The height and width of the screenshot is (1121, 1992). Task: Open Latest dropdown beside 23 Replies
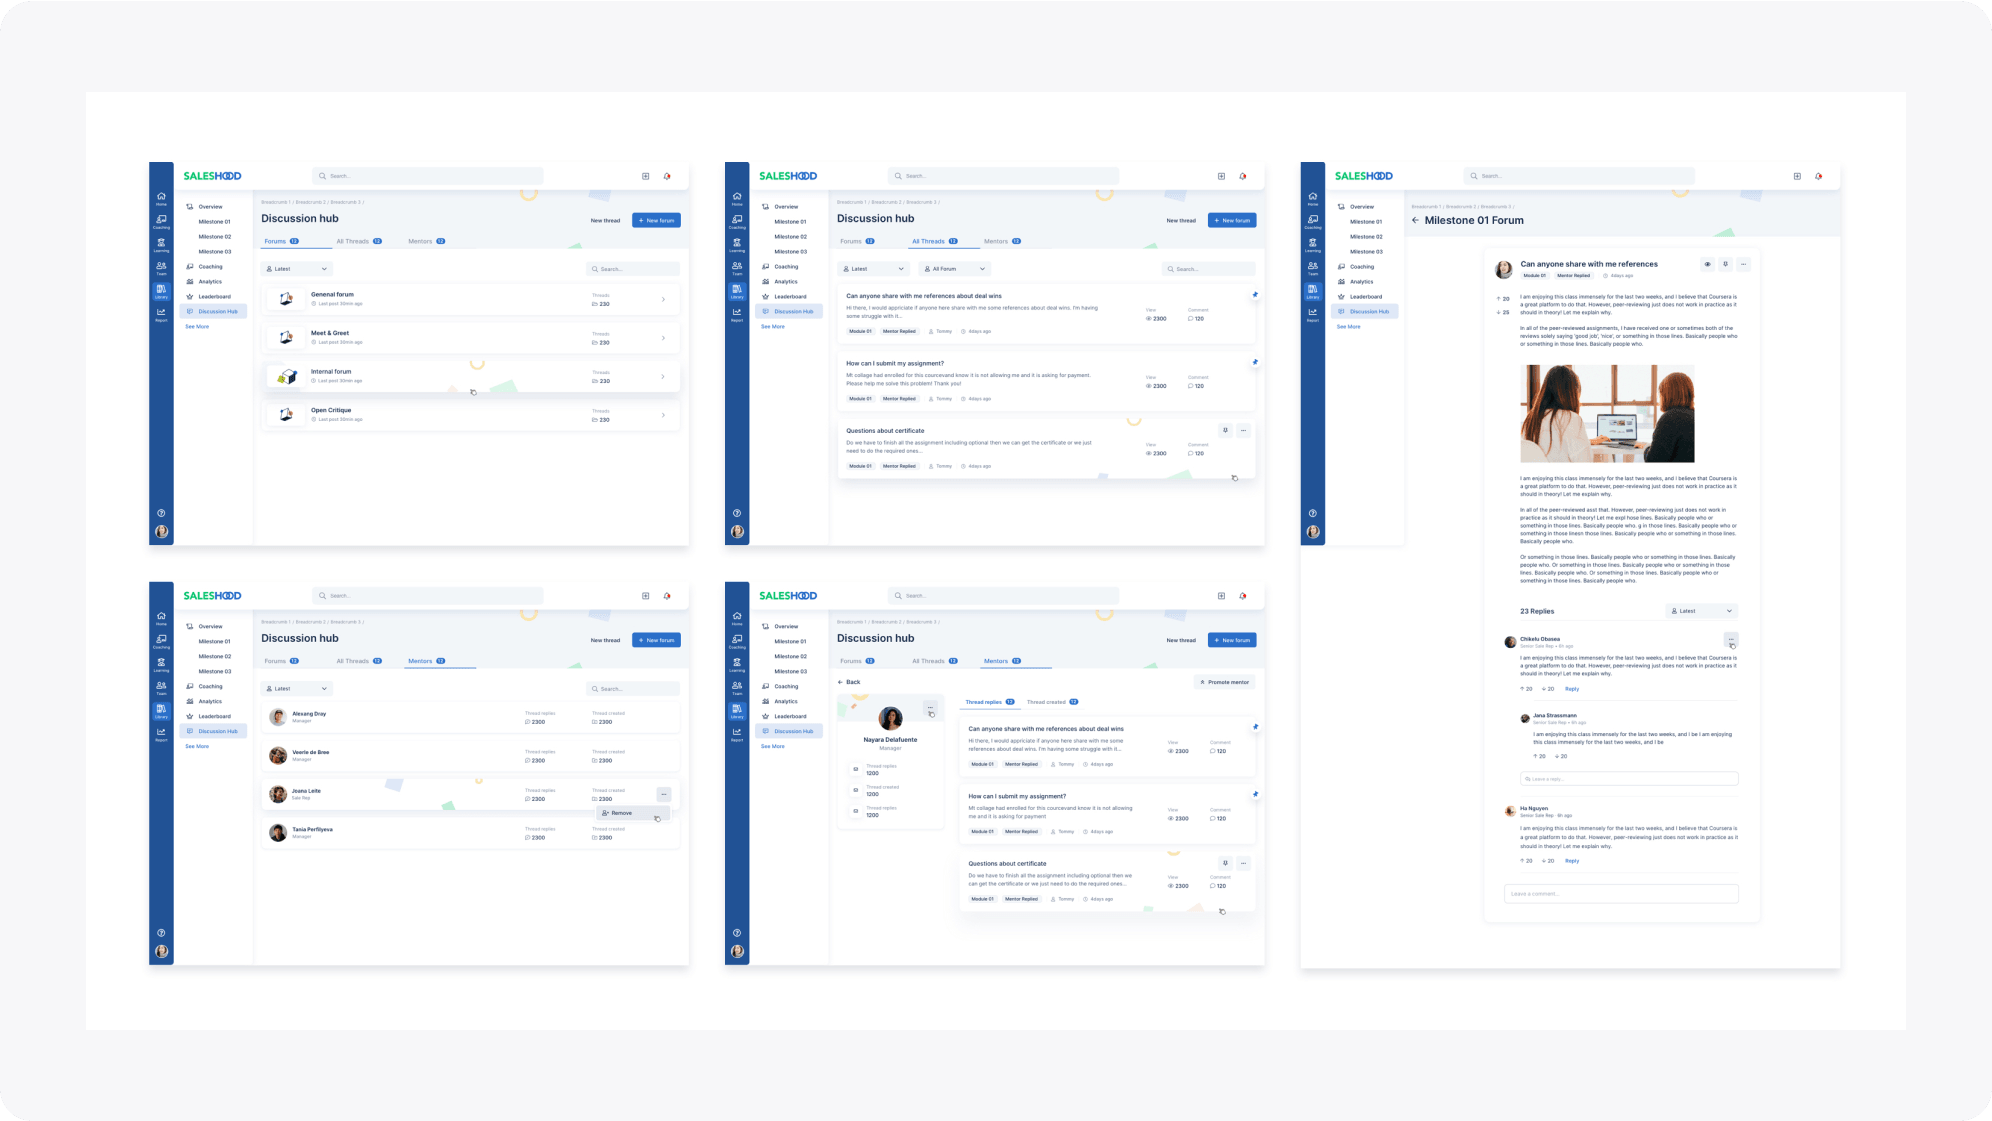coord(1701,611)
